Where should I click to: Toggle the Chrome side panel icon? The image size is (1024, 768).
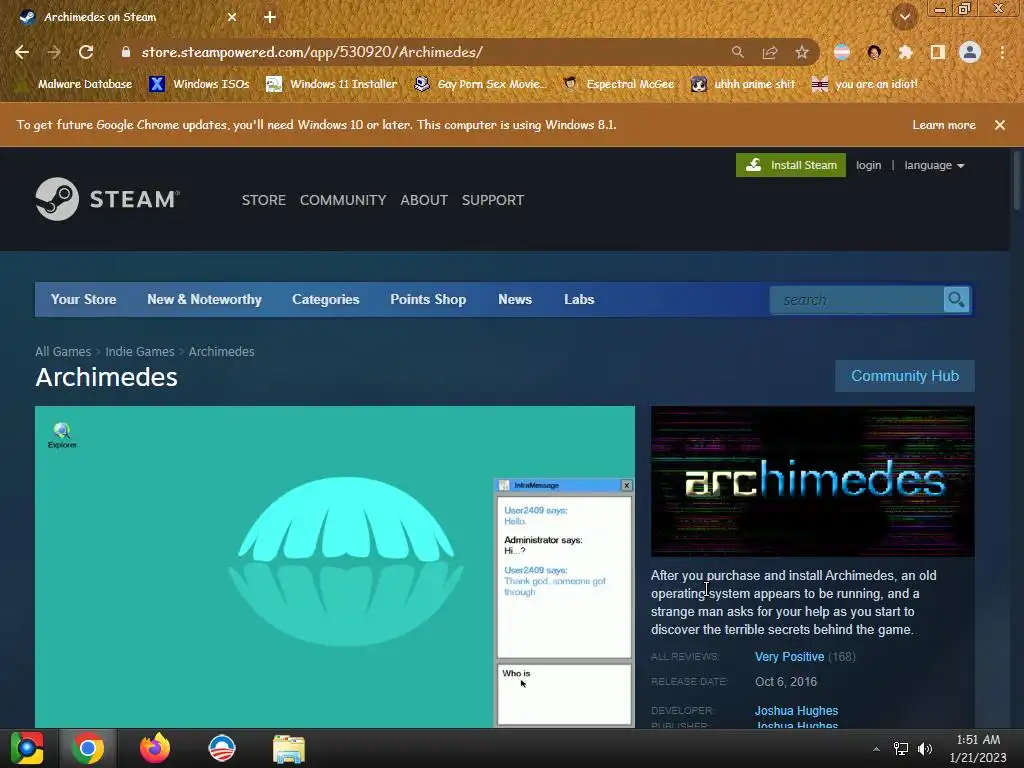click(938, 52)
